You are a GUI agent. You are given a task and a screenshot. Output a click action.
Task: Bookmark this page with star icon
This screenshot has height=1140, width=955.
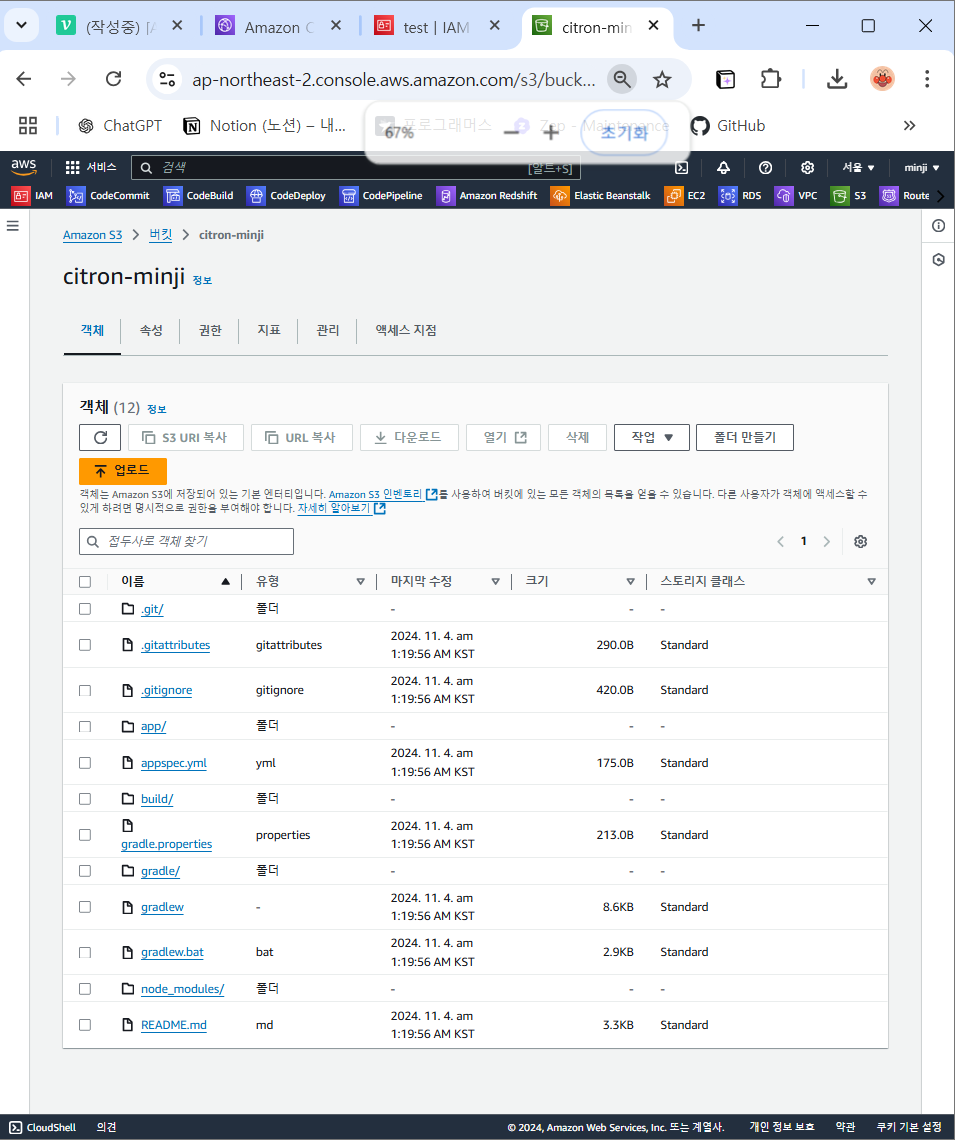pyautogui.click(x=661, y=79)
